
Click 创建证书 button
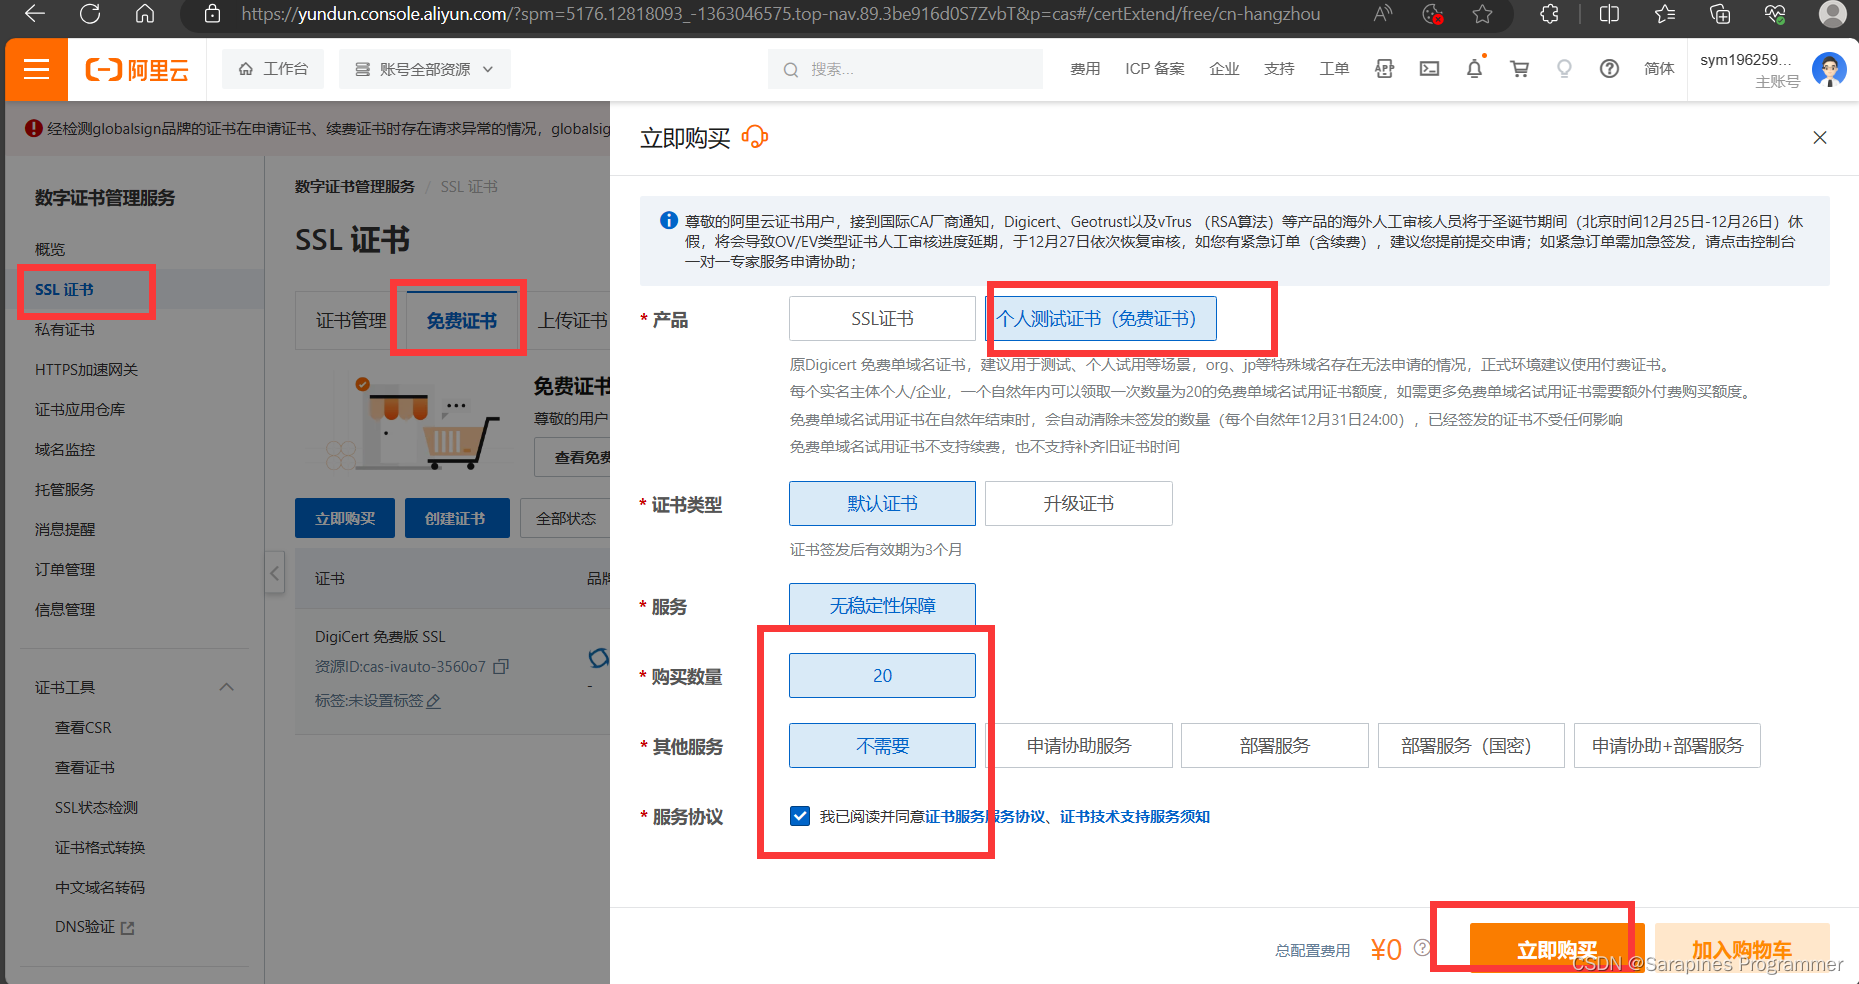pyautogui.click(x=455, y=518)
